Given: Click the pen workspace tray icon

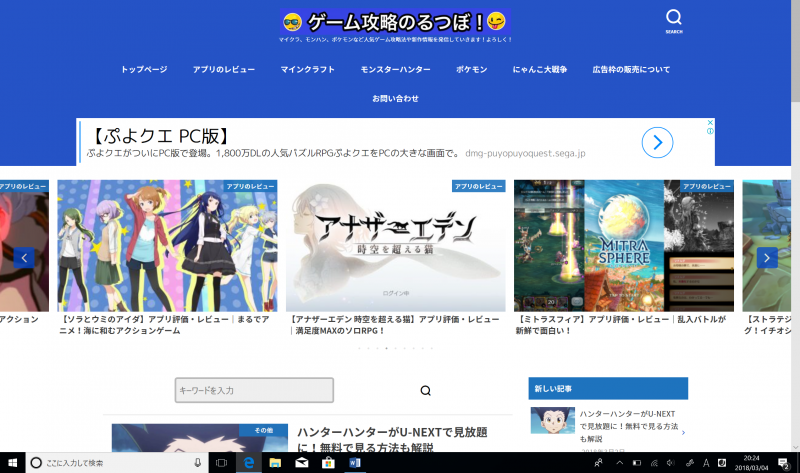Looking at the screenshot, I should pyautogui.click(x=689, y=463).
